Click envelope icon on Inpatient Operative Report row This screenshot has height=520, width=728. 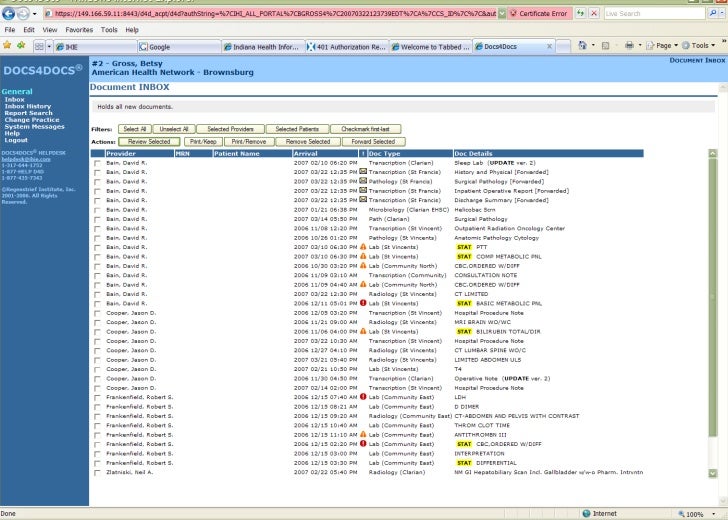[363, 190]
